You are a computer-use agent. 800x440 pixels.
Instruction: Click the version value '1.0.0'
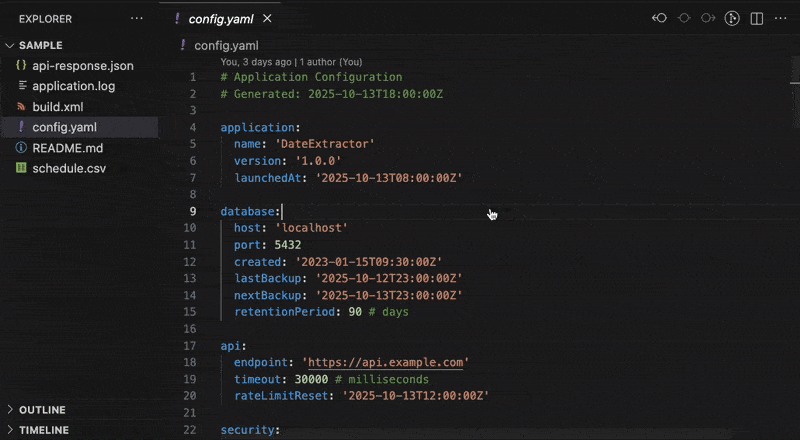point(318,161)
